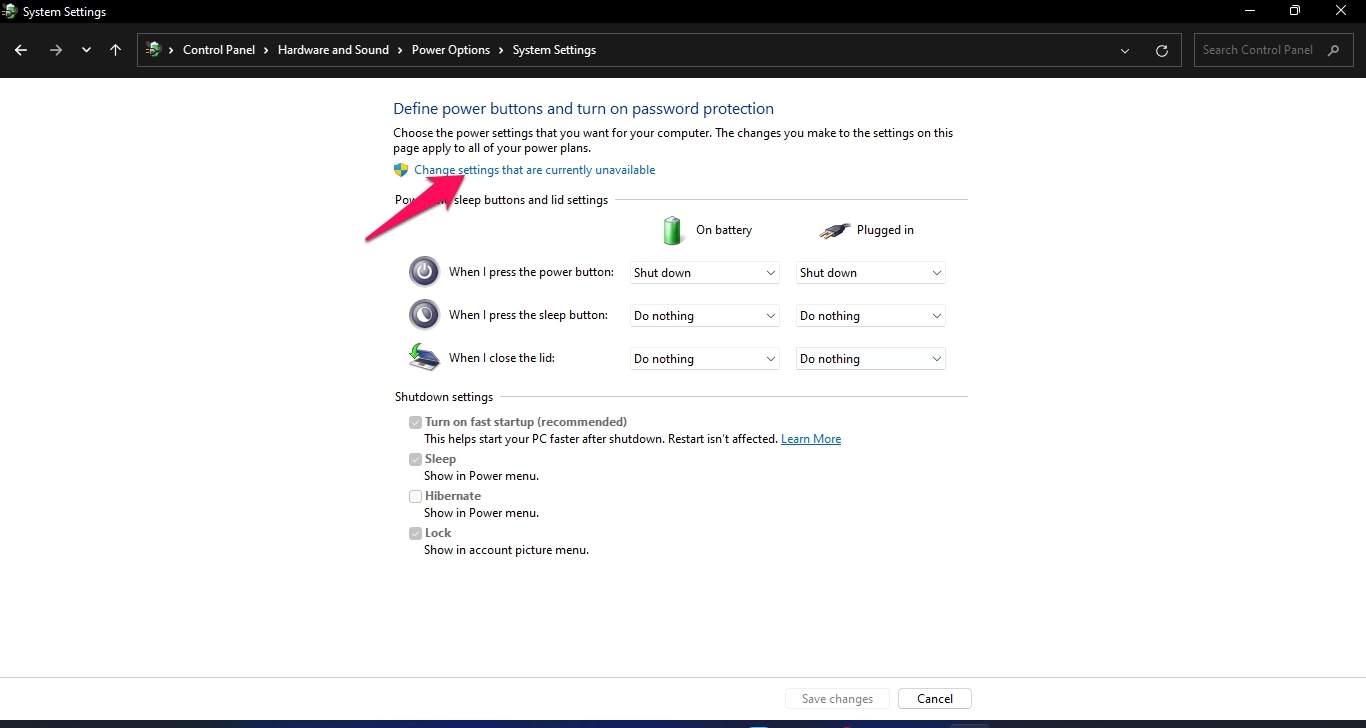
Task: Click the UAC shield icon
Action: pos(401,170)
